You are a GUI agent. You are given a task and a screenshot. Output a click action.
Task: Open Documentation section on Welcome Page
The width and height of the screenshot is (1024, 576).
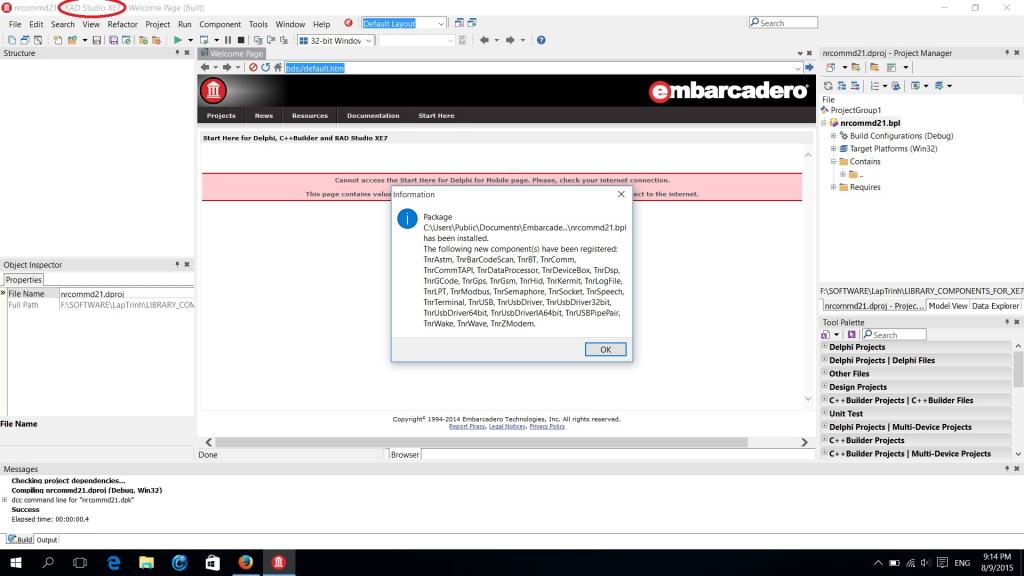click(373, 116)
